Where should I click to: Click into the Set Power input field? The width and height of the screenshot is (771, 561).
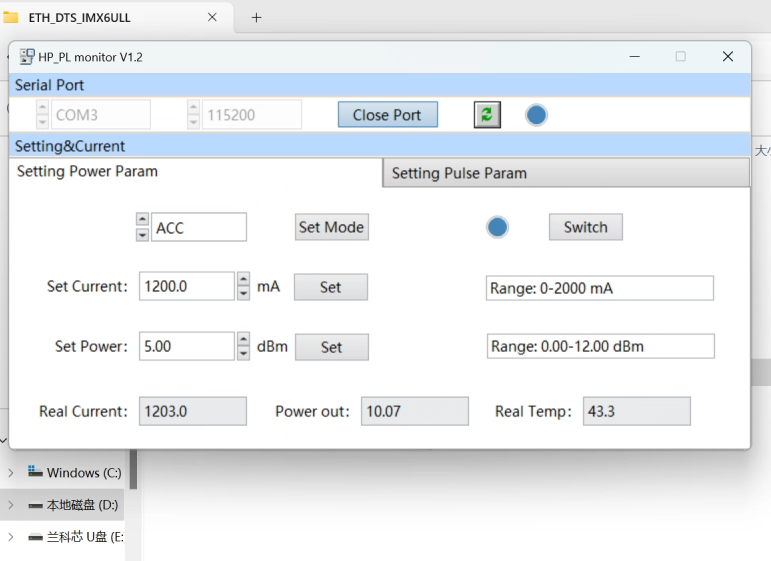click(186, 346)
